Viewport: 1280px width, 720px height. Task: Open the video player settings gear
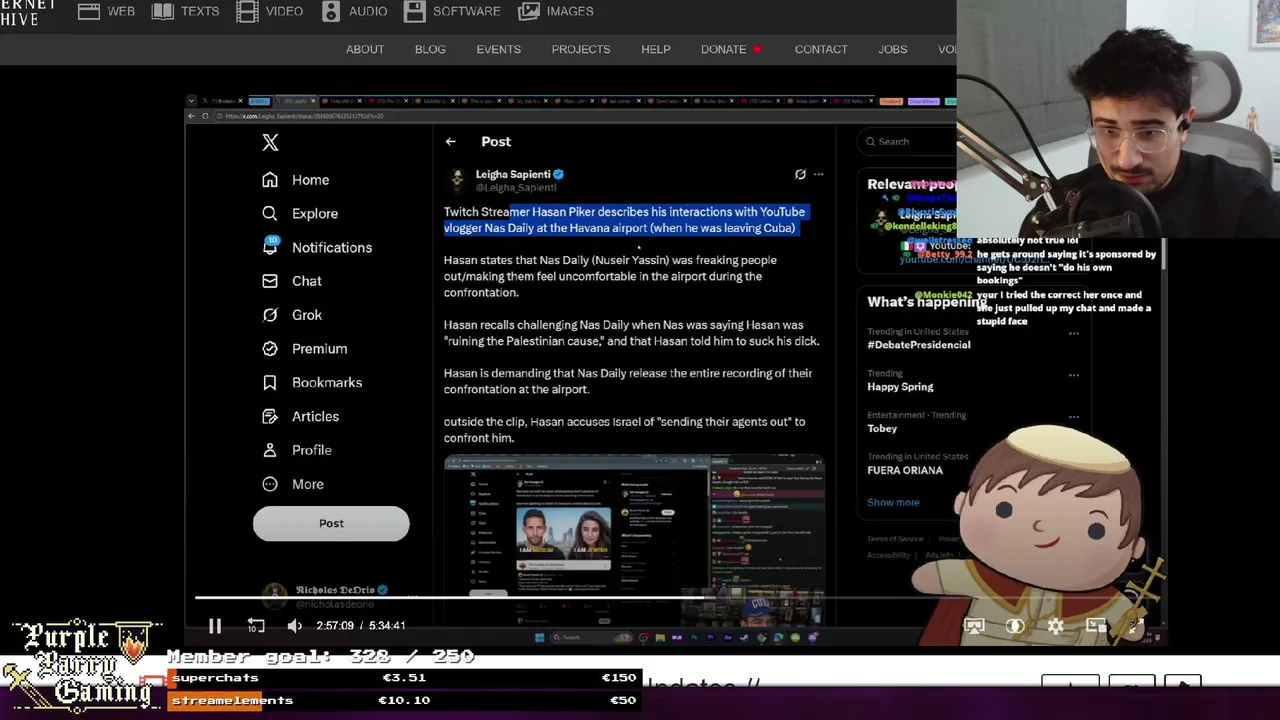pos(1056,626)
